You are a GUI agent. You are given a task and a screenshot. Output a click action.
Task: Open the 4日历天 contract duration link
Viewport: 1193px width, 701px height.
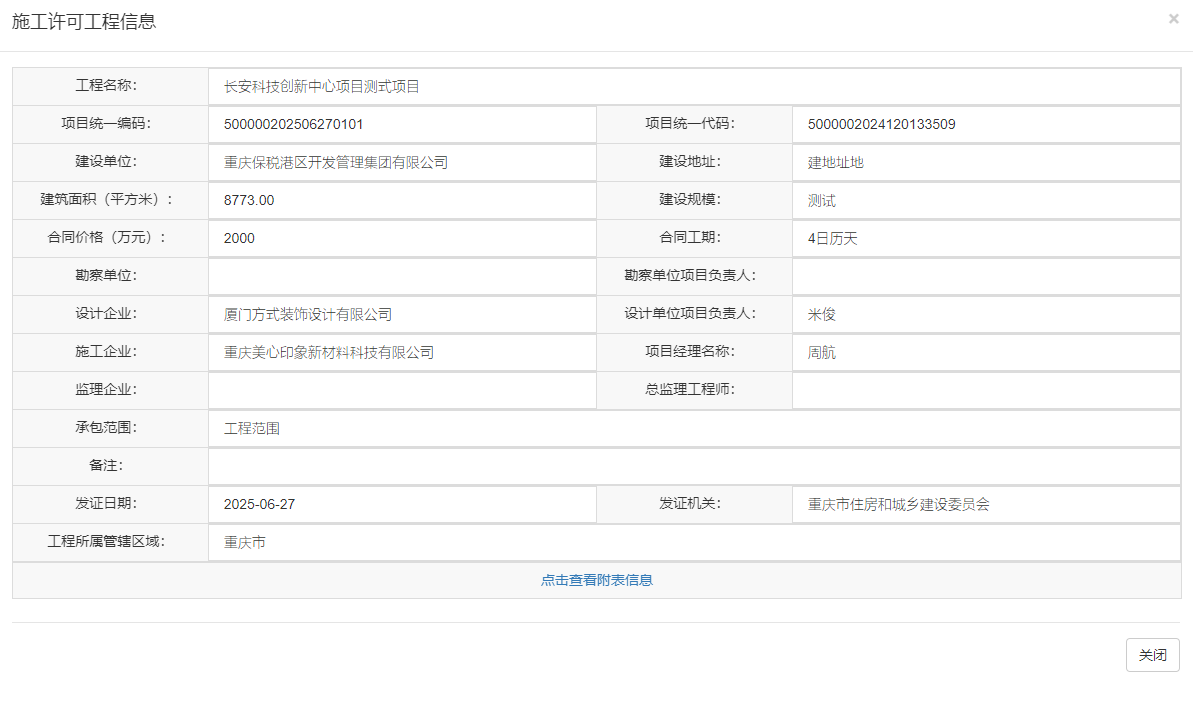pos(830,238)
